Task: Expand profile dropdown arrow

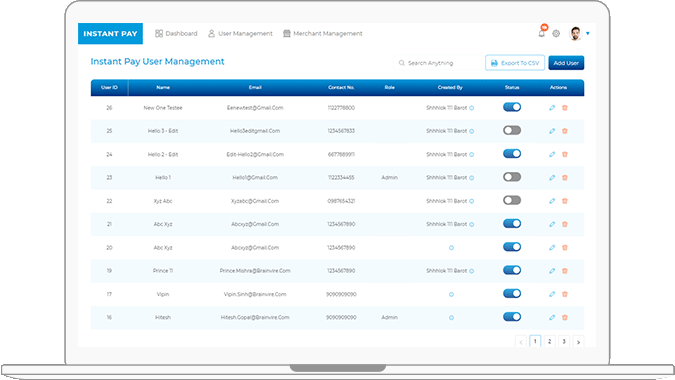Action: (588, 34)
